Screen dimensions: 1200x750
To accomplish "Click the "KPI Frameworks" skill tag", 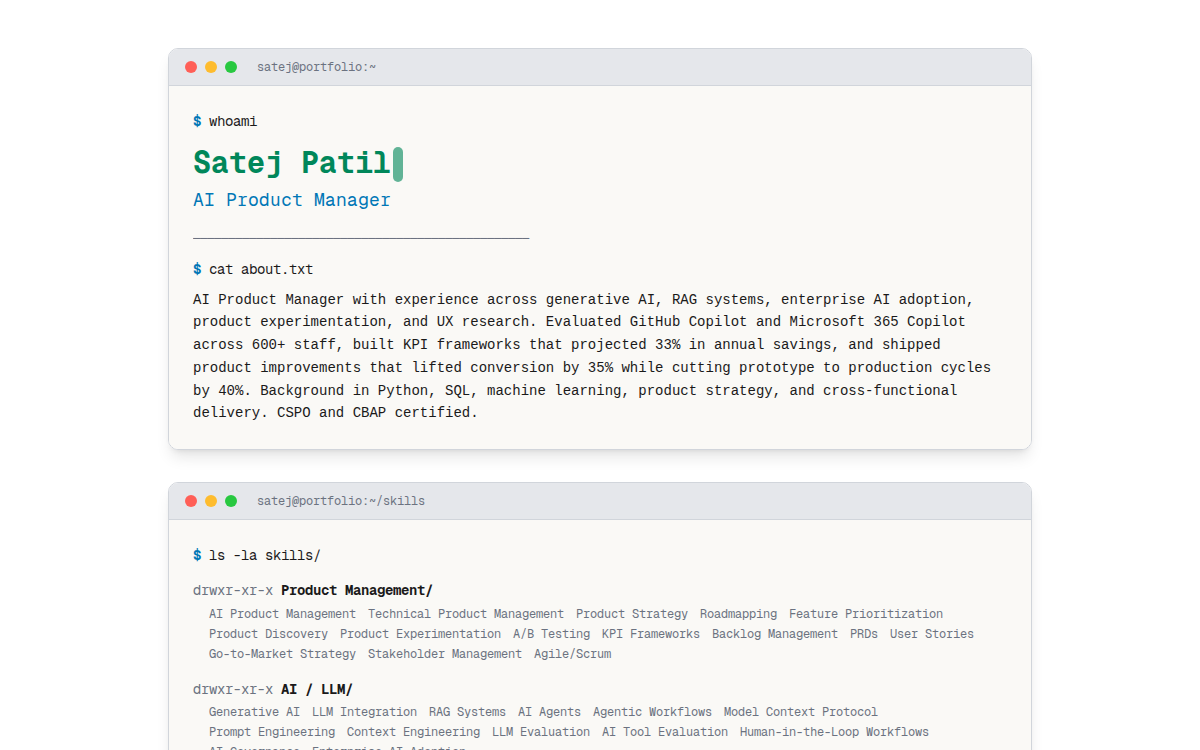I will coord(651,634).
